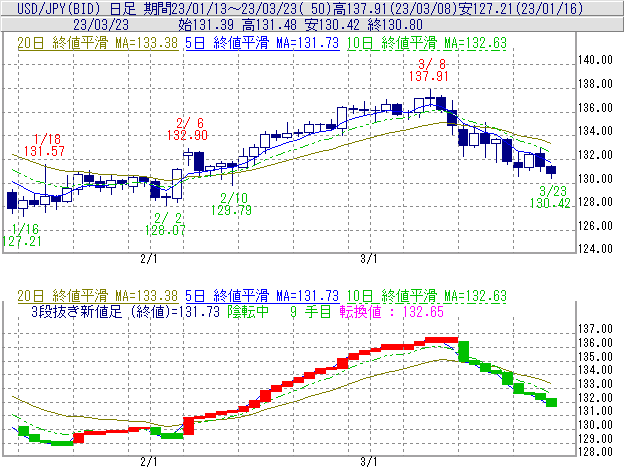Click the low price 安130.42

pos(333,25)
